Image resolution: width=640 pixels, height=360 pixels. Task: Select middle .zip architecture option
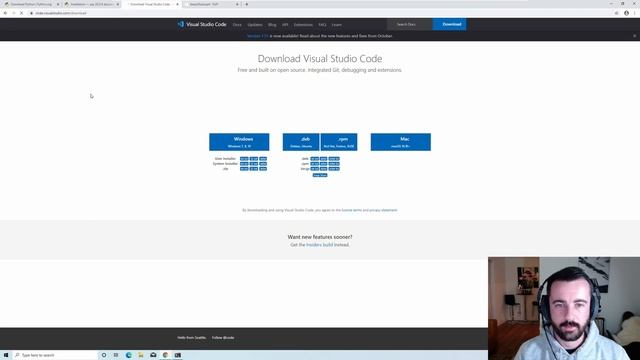click(x=254, y=169)
